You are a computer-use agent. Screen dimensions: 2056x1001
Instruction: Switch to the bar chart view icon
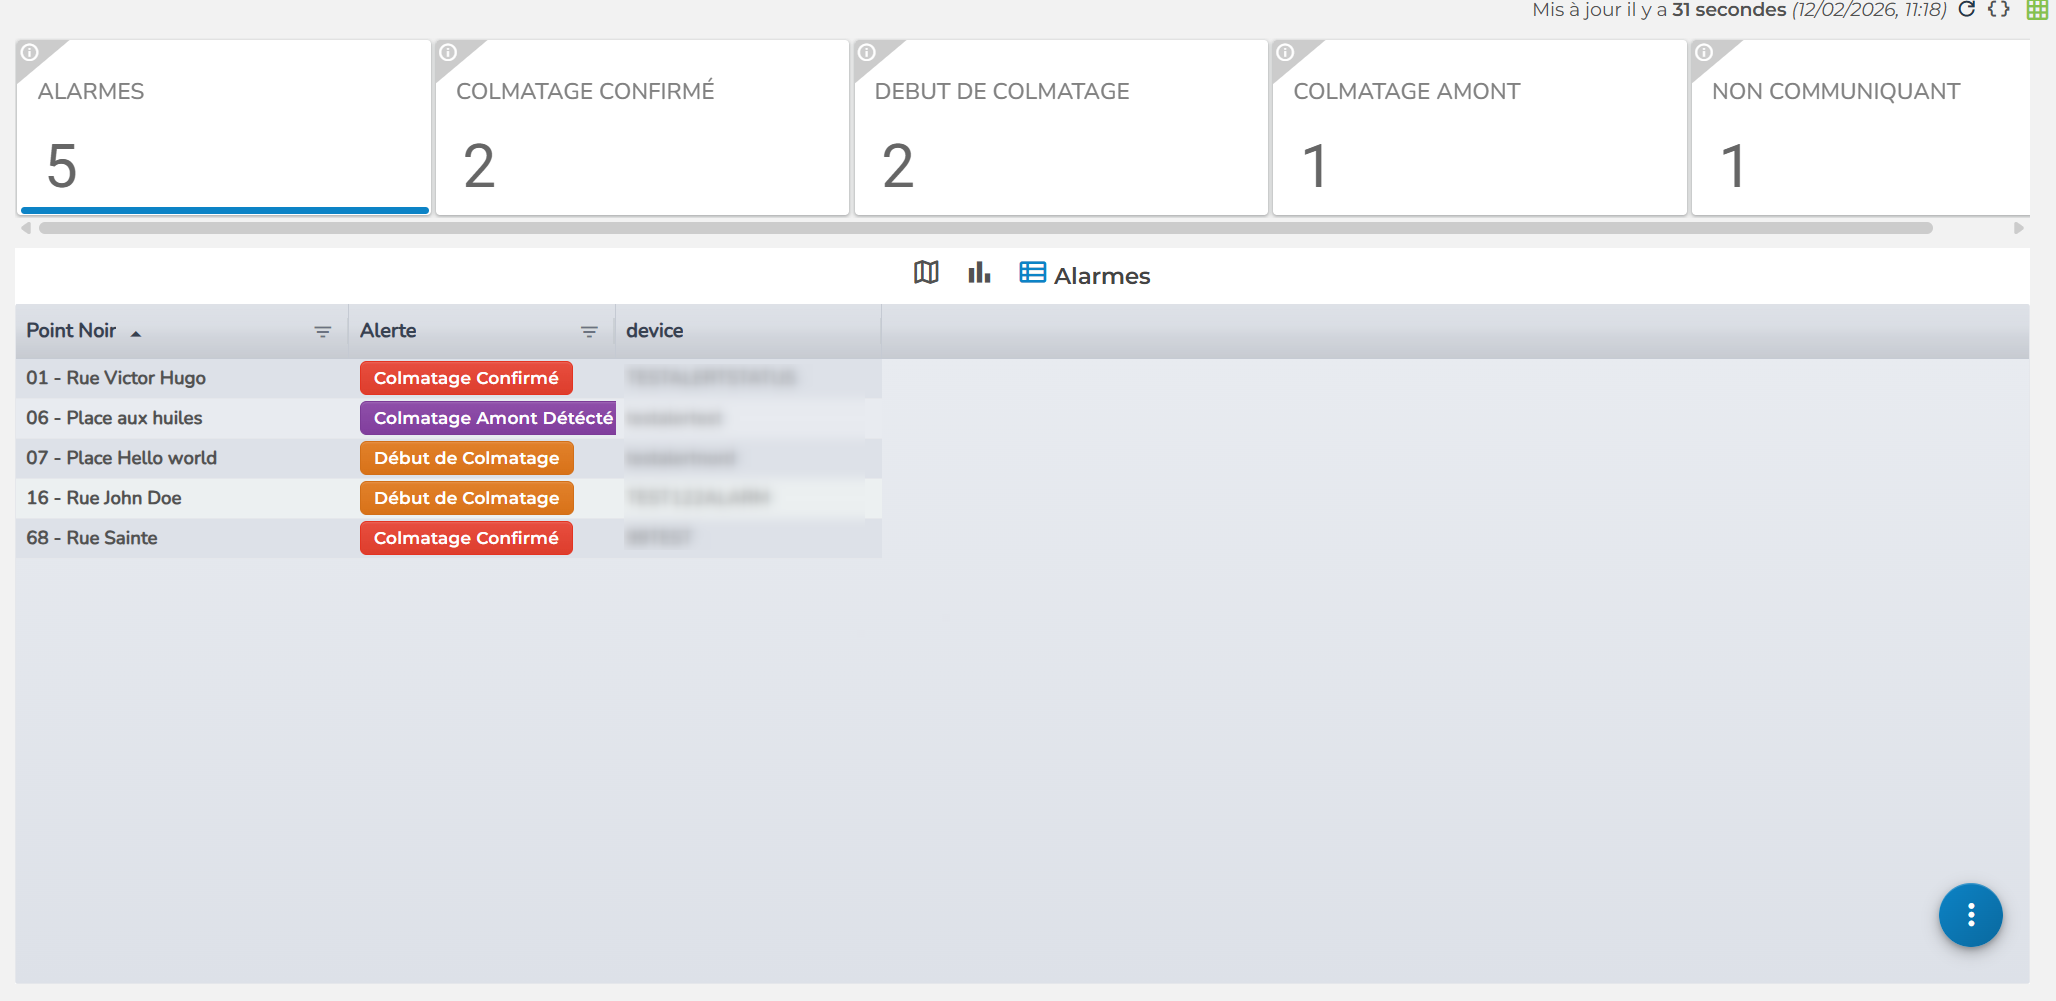[979, 273]
